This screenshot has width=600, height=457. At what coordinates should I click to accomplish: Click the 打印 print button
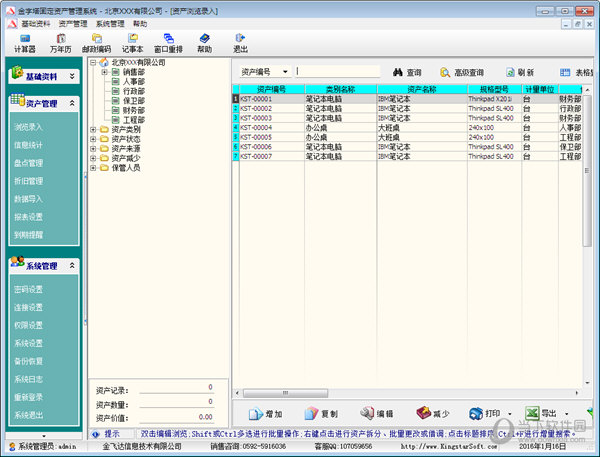coord(485,413)
